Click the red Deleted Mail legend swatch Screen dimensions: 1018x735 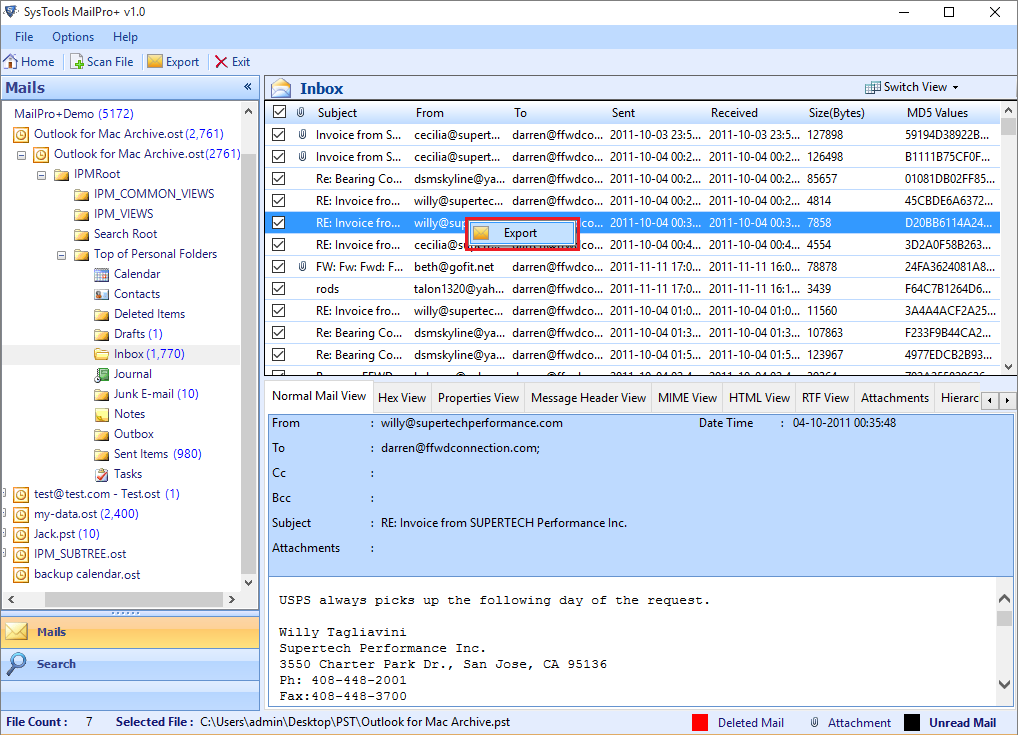coord(700,722)
